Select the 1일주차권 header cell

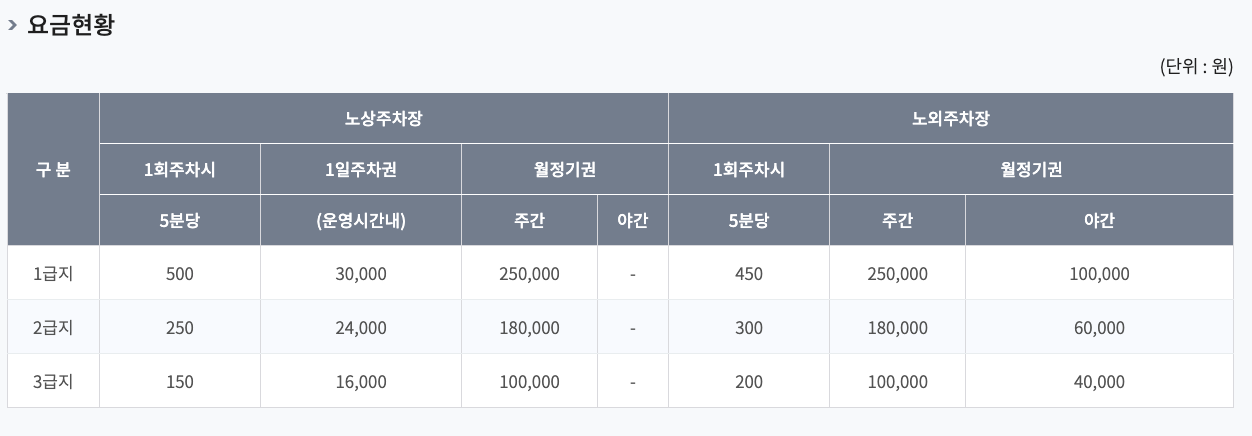pyautogui.click(x=360, y=169)
